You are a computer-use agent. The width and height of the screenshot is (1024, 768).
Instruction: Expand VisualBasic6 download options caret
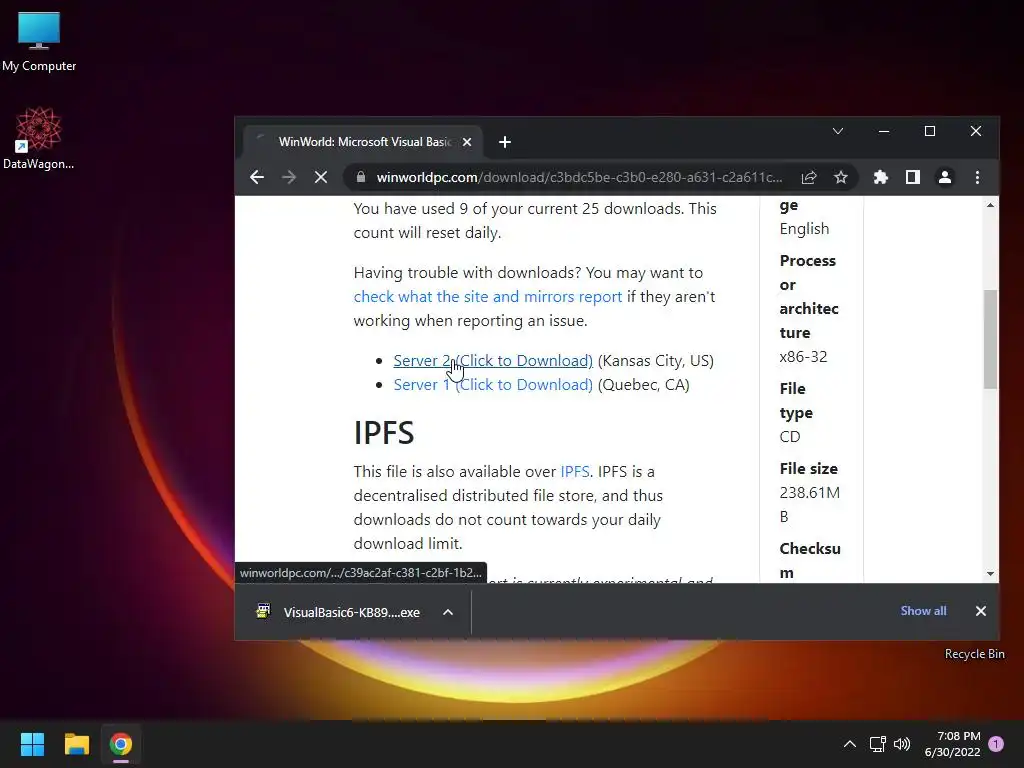point(448,612)
